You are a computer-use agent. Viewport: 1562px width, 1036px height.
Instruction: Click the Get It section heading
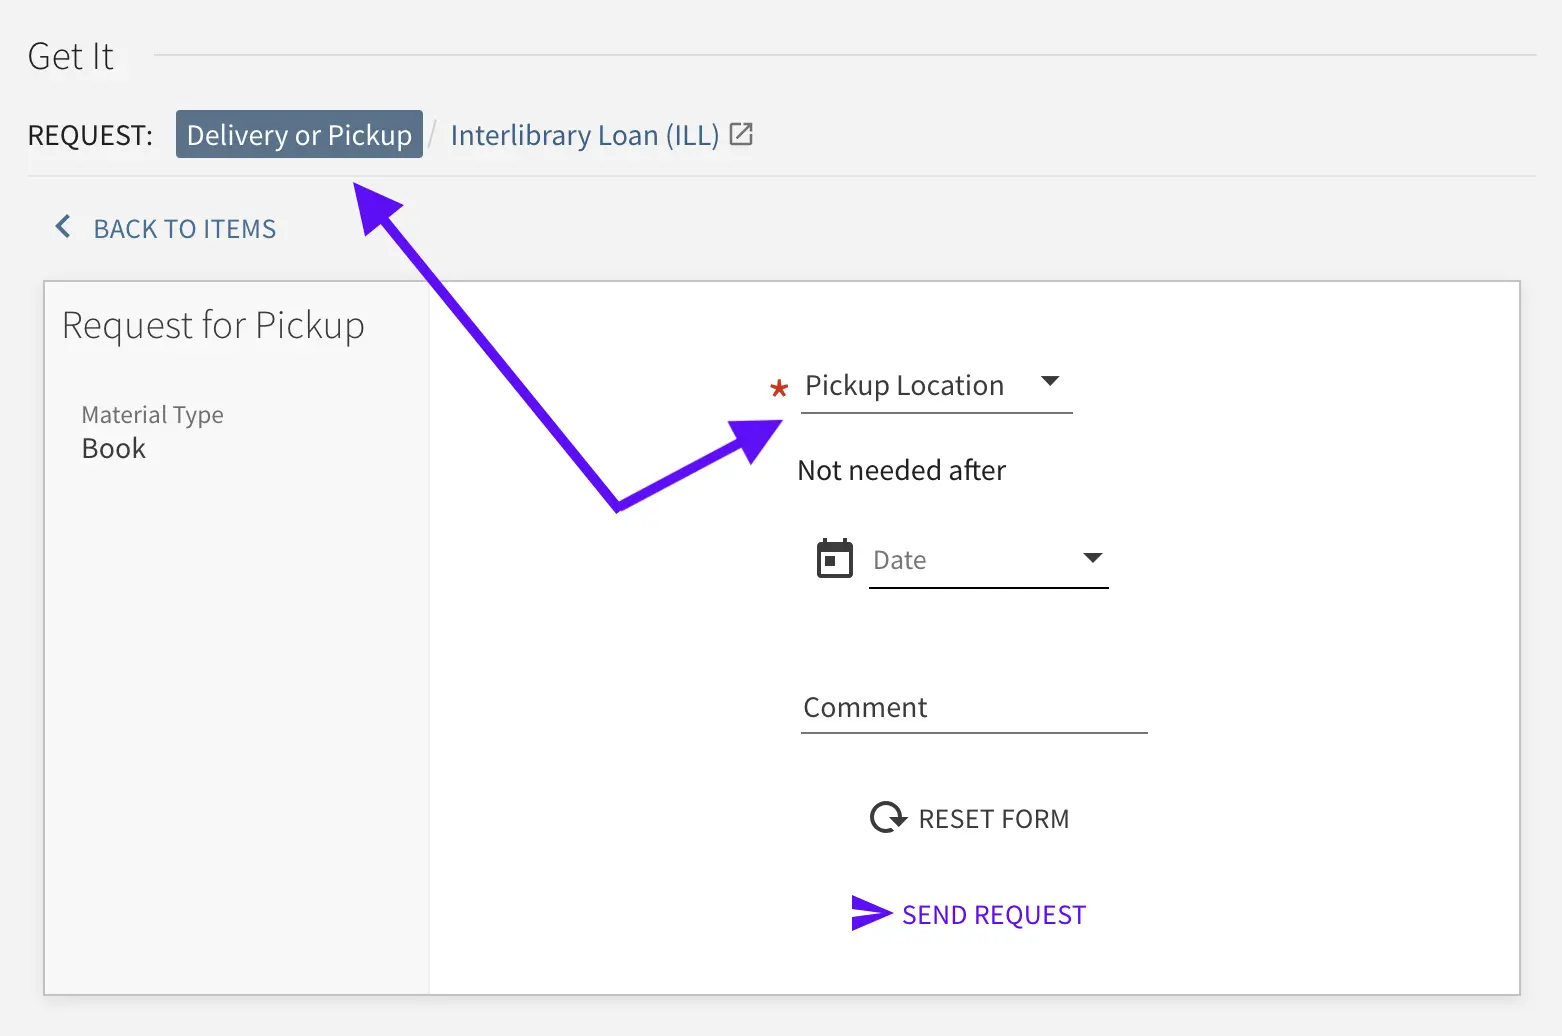coord(71,57)
